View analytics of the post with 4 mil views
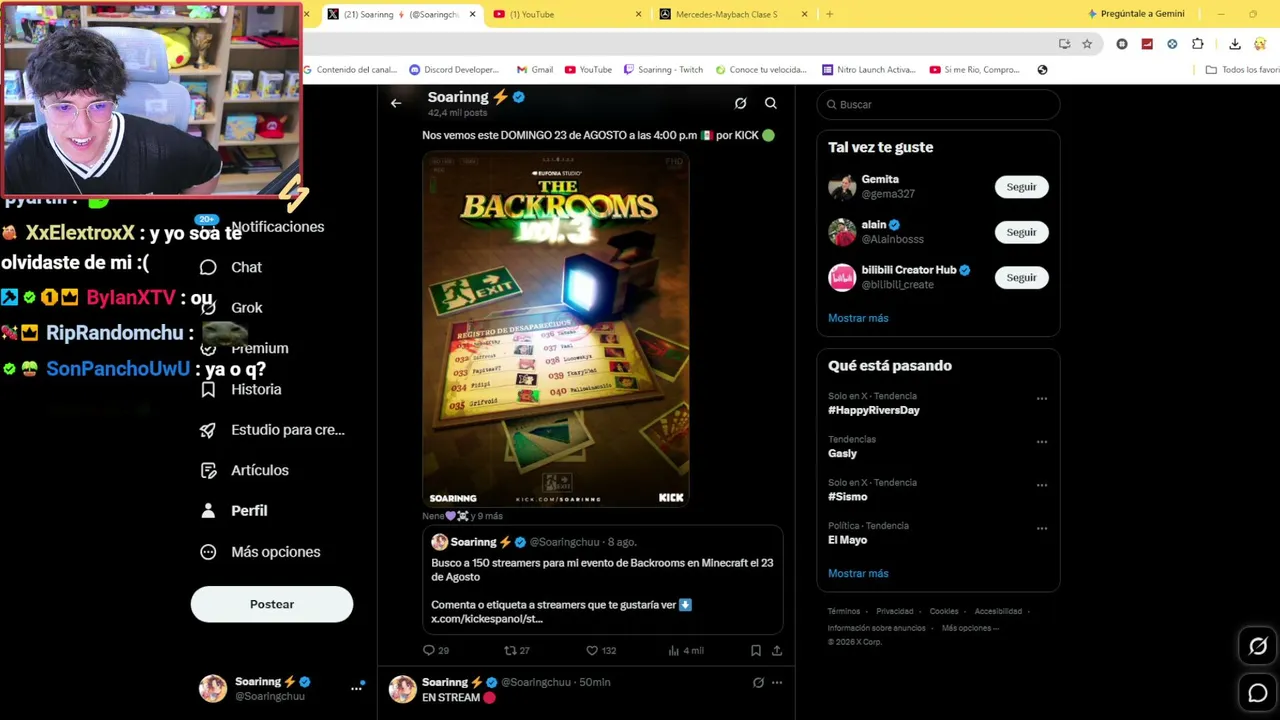This screenshot has width=1280, height=720. click(685, 650)
